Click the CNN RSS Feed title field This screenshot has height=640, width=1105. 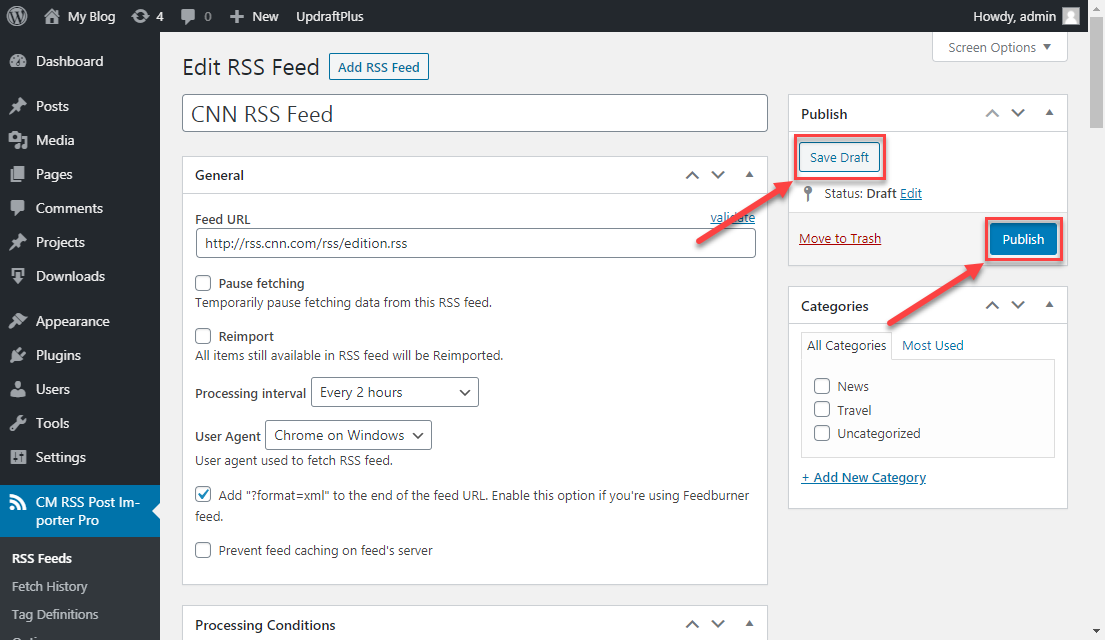[474, 113]
